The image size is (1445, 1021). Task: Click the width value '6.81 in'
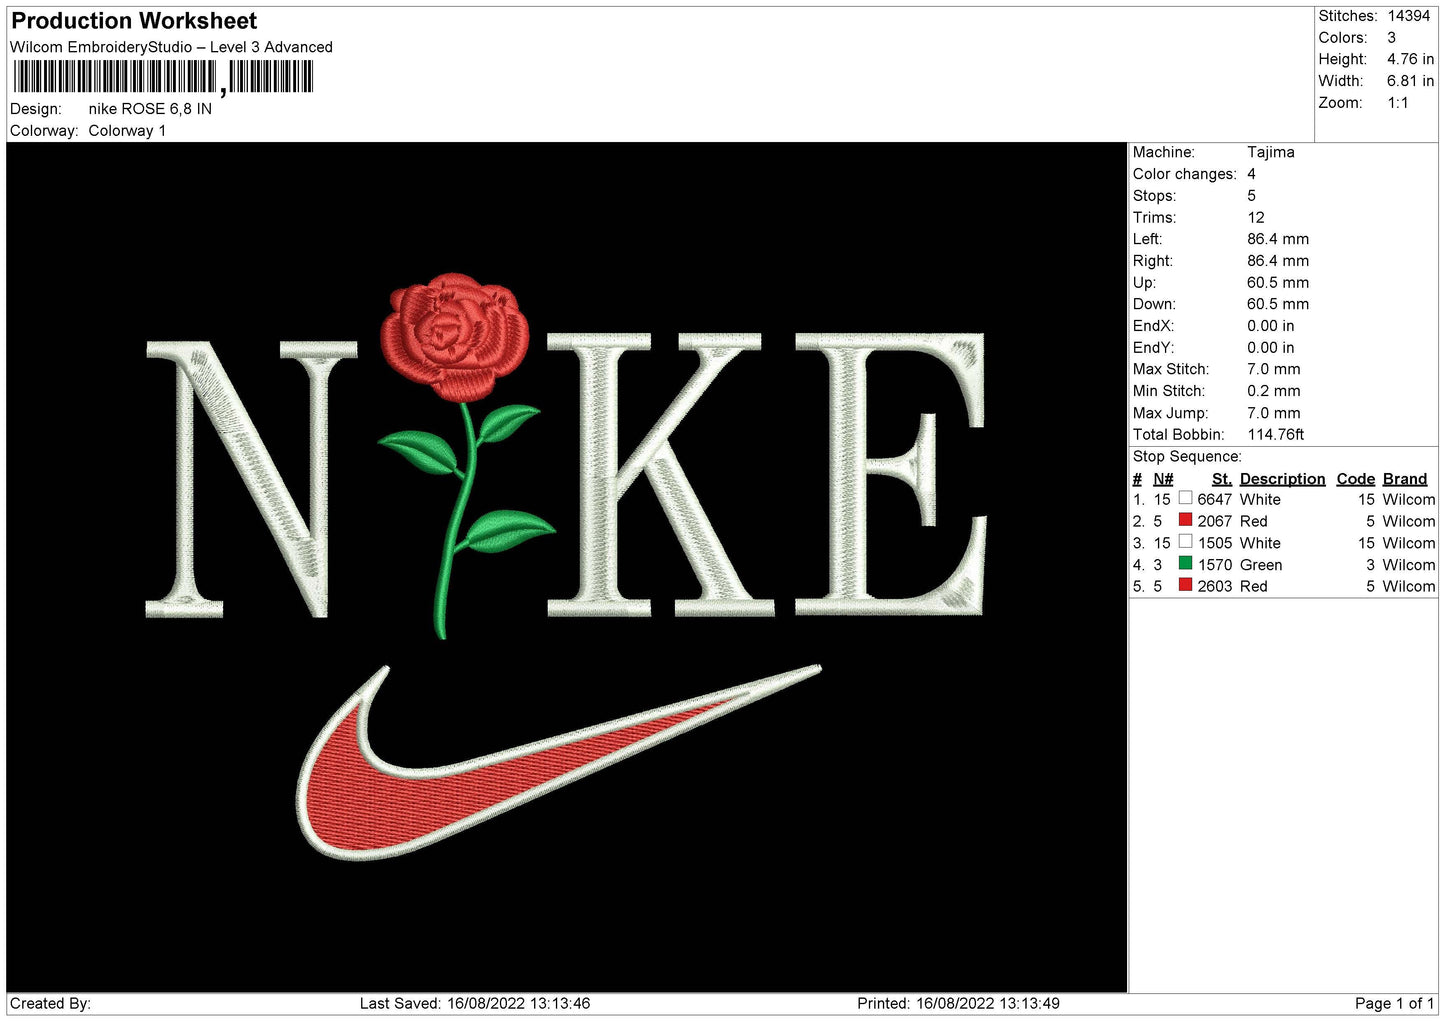1410,81
